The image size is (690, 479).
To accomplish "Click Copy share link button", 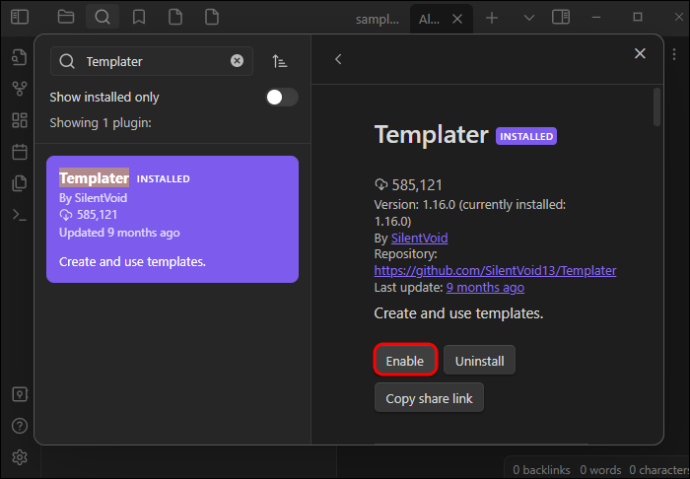I will click(429, 398).
